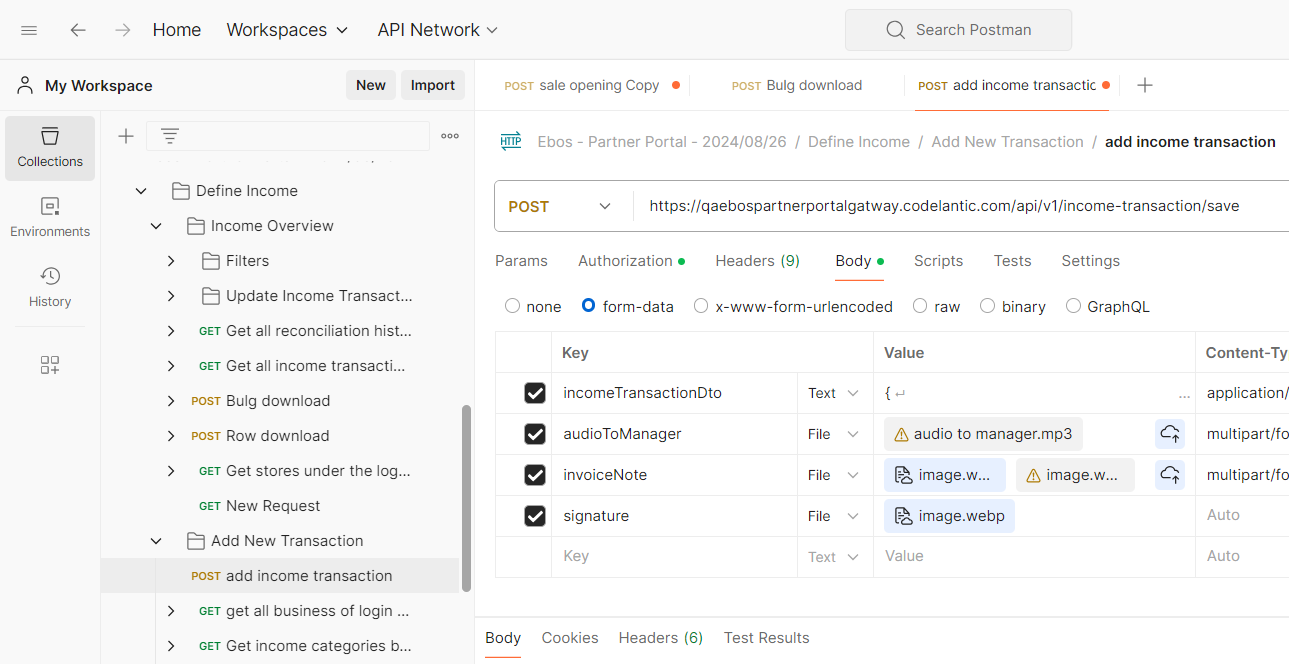Screen dimensions: 1289x664
Task: Click the upload cloud icon for invoiceNote
Action: [1170, 475]
